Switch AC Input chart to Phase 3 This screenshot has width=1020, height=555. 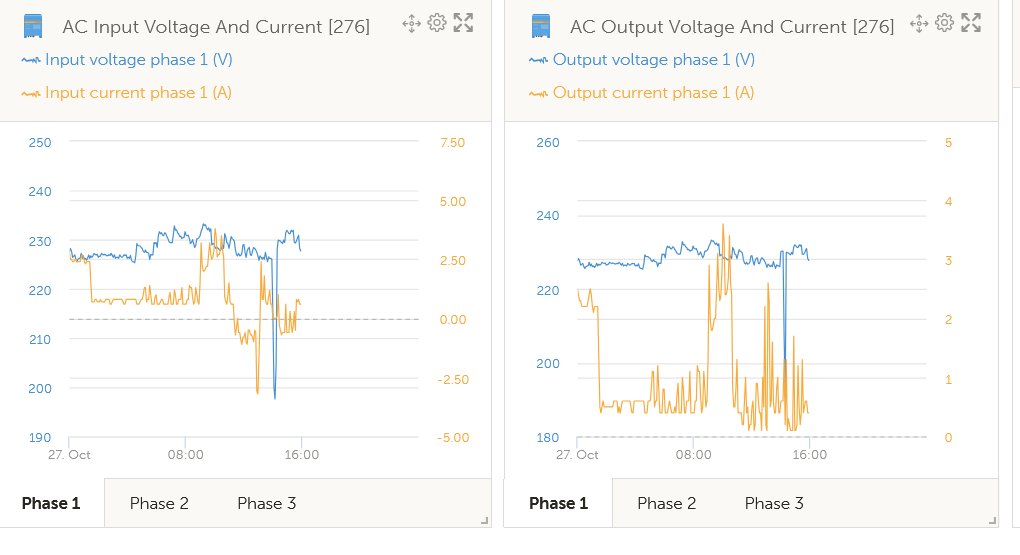pos(266,503)
